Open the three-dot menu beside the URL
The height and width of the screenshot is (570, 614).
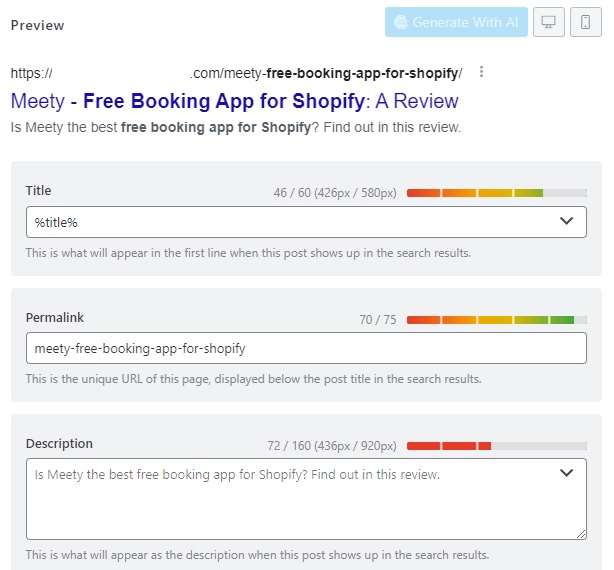click(x=482, y=72)
